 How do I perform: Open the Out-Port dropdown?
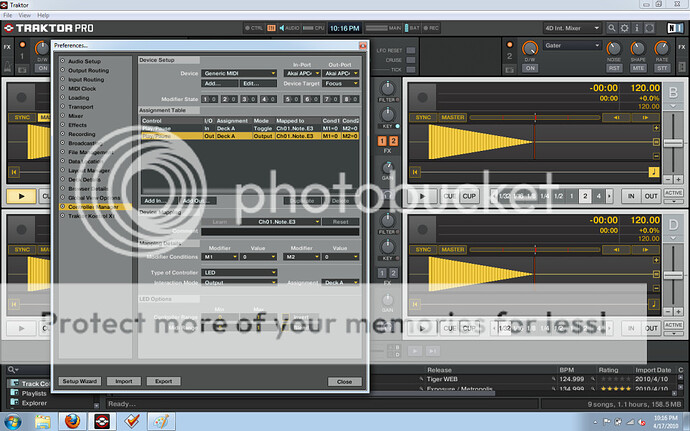341,73
